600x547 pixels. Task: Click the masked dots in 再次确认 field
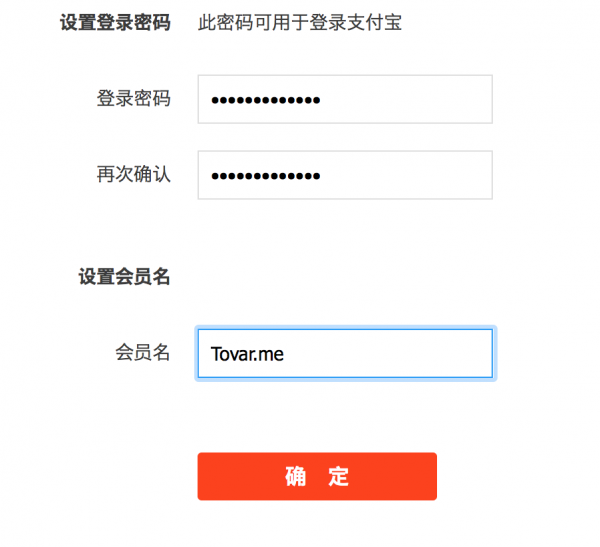[x=266, y=176]
